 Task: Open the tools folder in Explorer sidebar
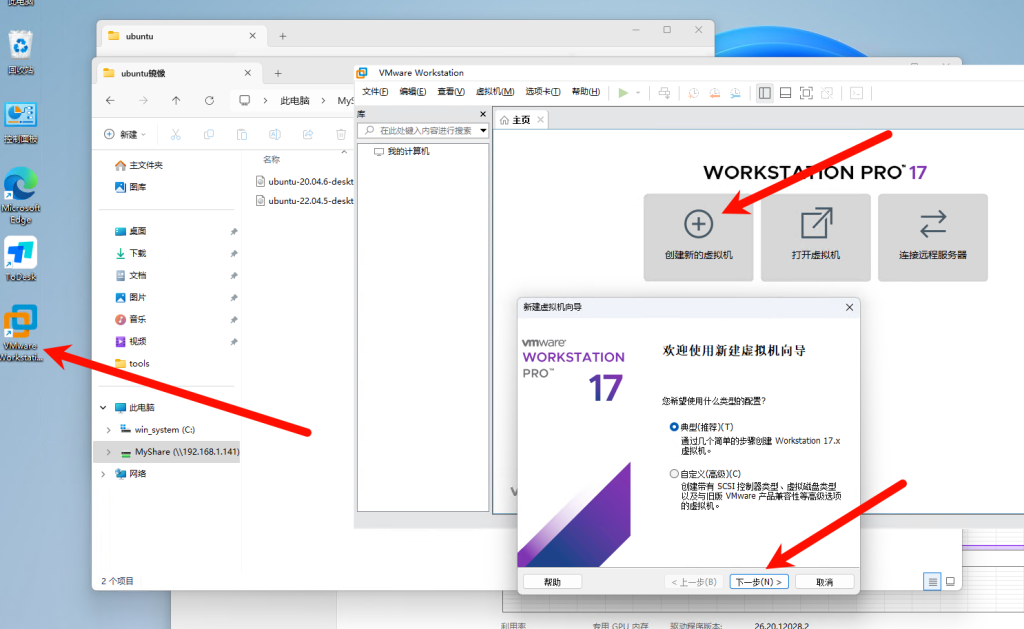pyautogui.click(x=133, y=363)
